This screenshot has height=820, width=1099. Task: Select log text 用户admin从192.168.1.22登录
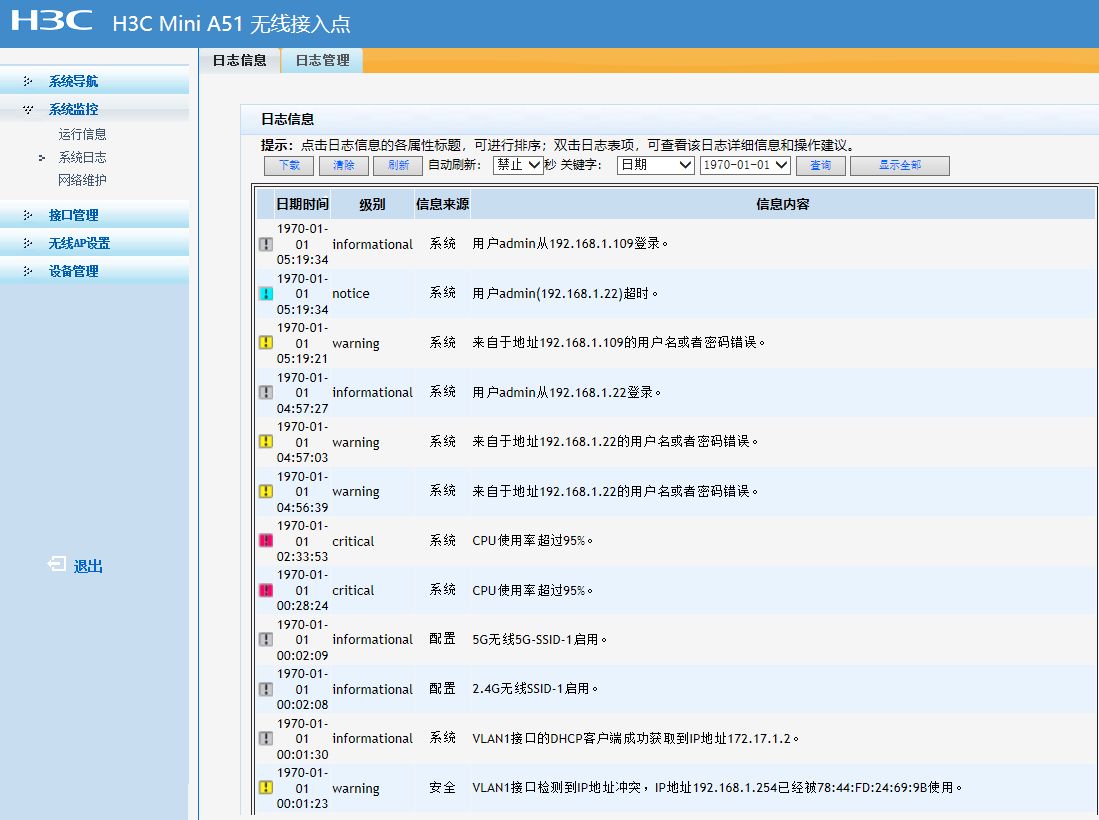566,392
